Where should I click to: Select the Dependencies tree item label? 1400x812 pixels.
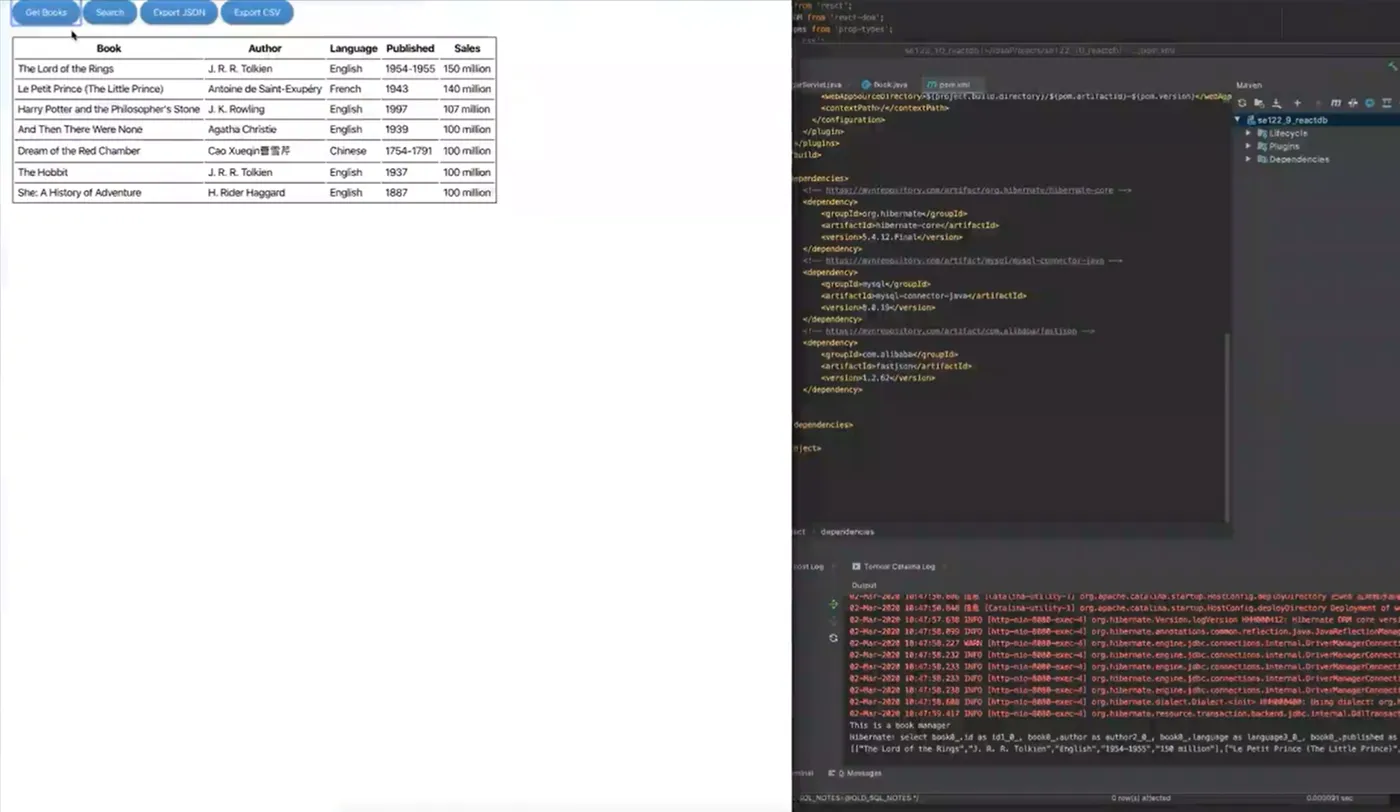(1299, 159)
